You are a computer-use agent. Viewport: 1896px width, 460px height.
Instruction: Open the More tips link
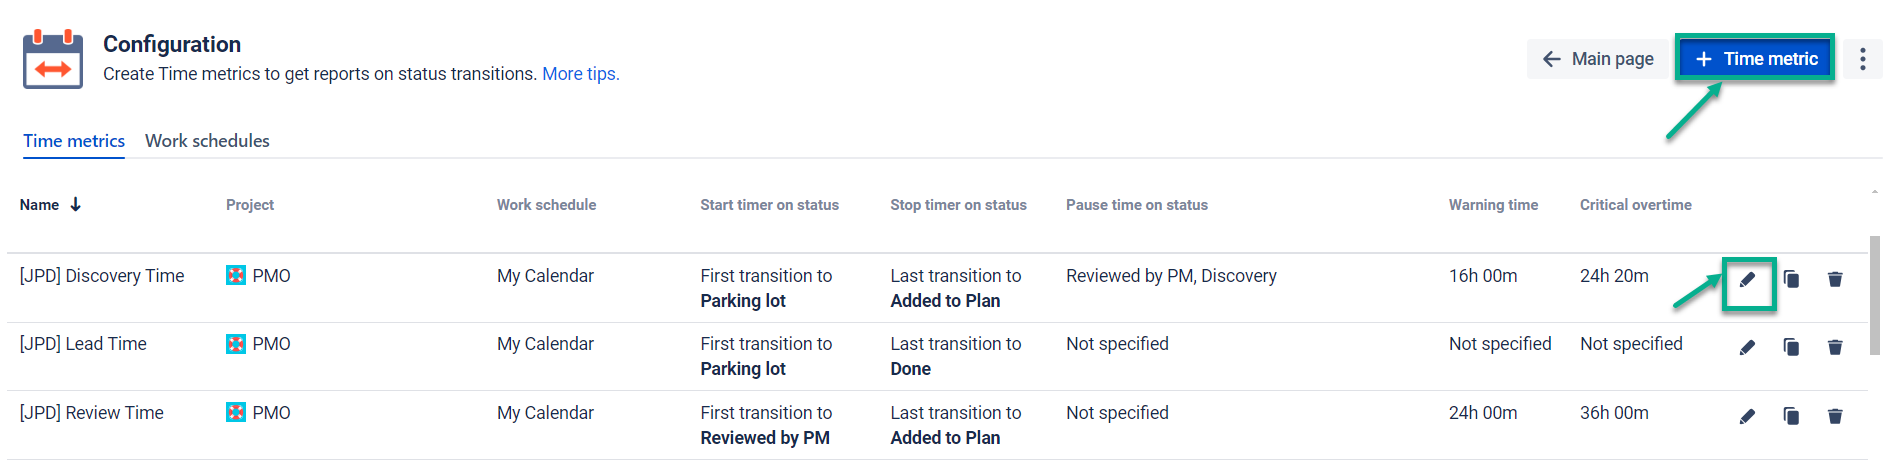click(x=580, y=74)
